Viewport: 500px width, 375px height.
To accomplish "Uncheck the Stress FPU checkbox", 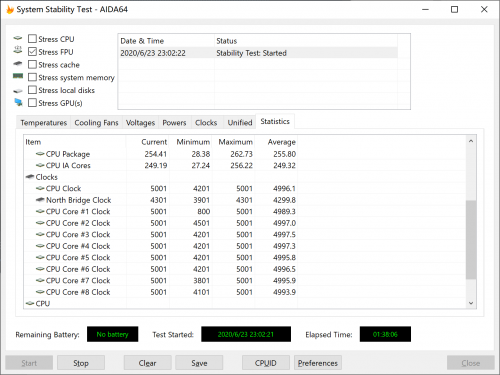I will [x=32, y=52].
